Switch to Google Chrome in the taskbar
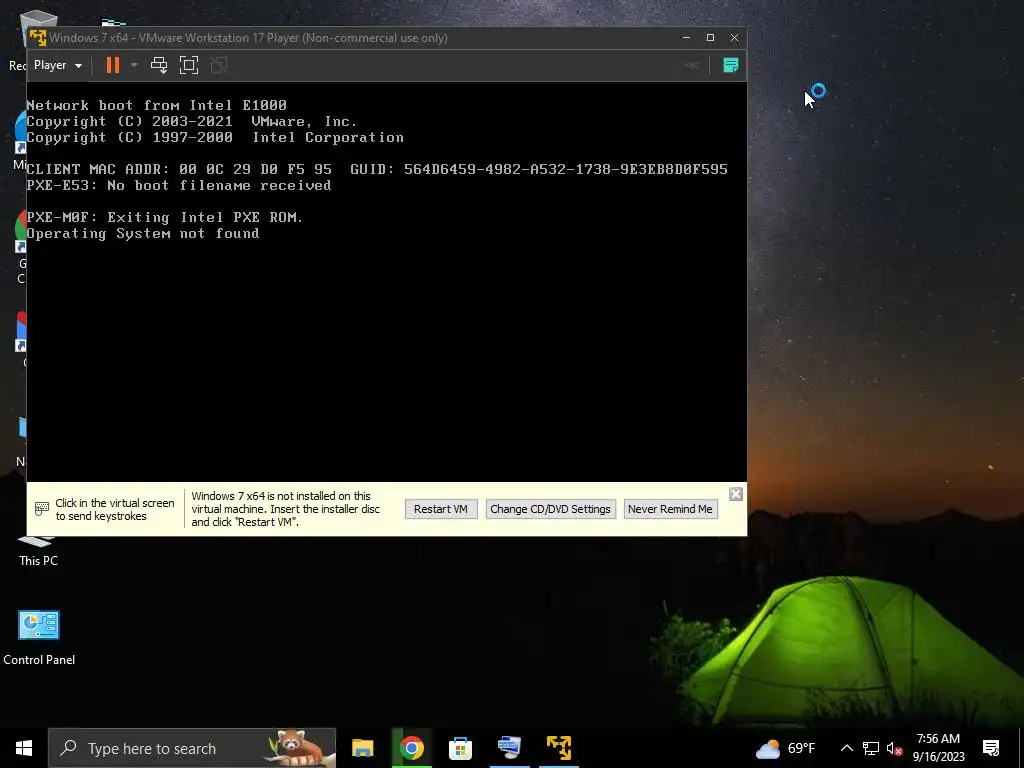Screen dimensions: 1024x768 (x=412, y=748)
